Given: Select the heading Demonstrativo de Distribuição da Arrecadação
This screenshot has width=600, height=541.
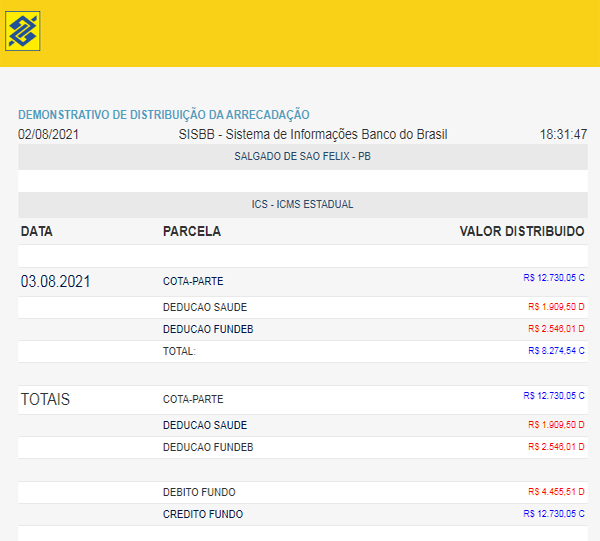Looking at the screenshot, I should [164, 114].
